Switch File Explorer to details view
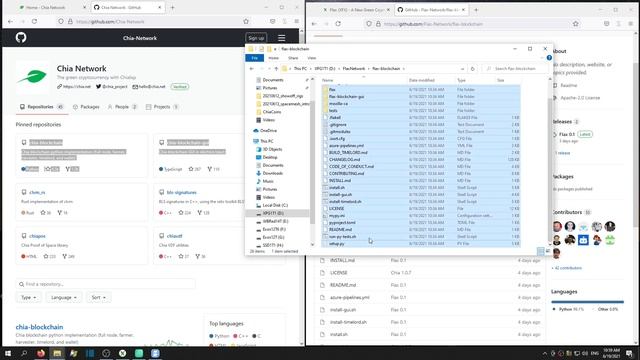 (x=540, y=251)
